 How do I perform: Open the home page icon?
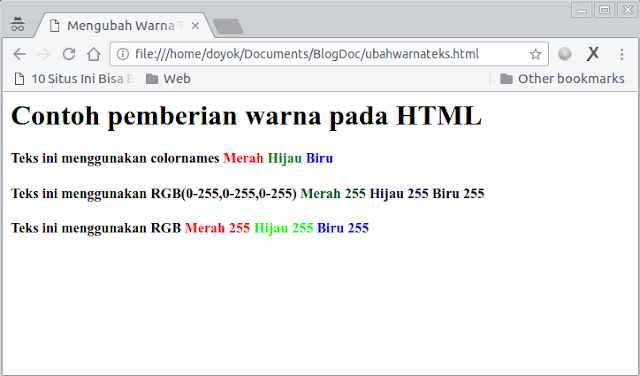pyautogui.click(x=93, y=54)
